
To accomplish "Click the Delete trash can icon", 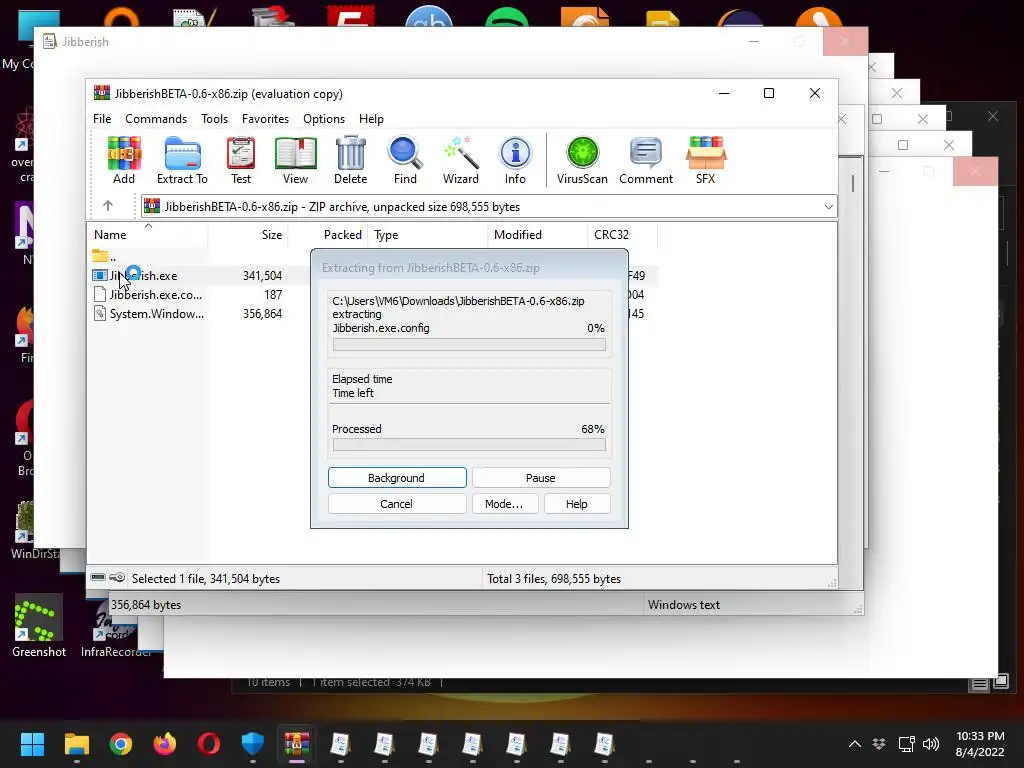I will tap(351, 160).
